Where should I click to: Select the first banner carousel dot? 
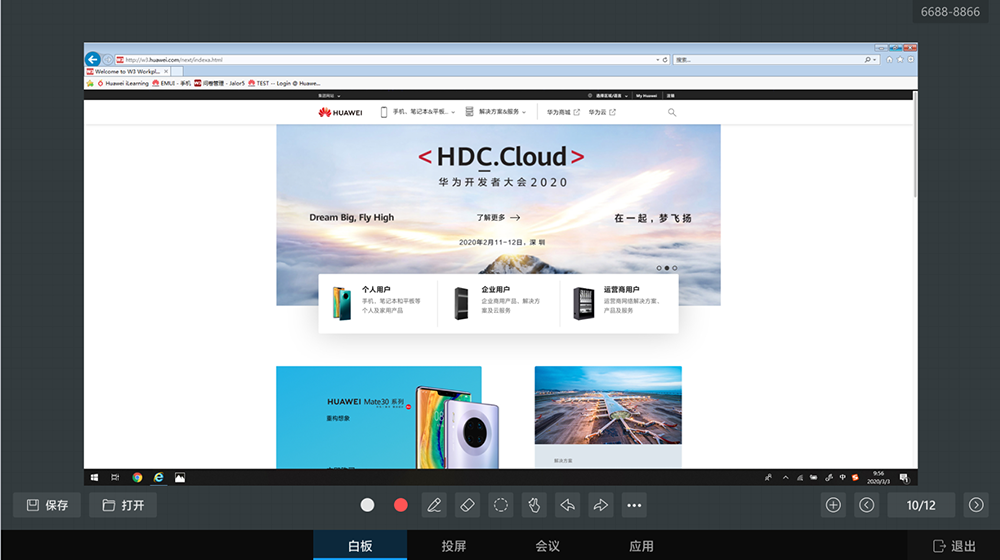(x=659, y=268)
